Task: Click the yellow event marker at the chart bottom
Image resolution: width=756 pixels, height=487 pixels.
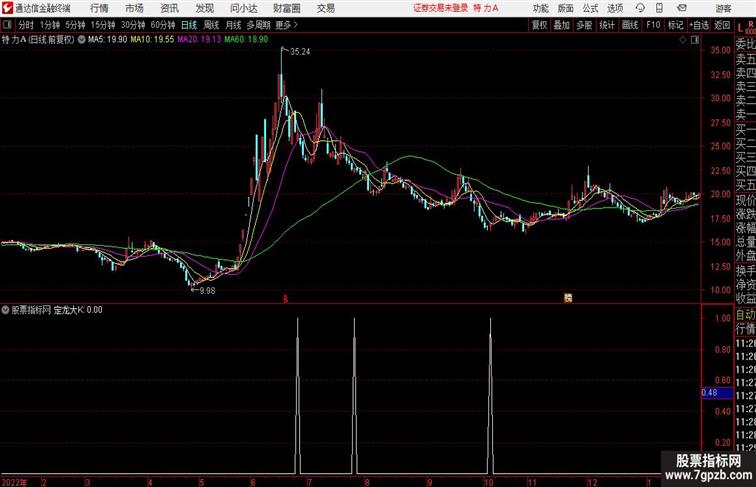Action: tap(568, 298)
